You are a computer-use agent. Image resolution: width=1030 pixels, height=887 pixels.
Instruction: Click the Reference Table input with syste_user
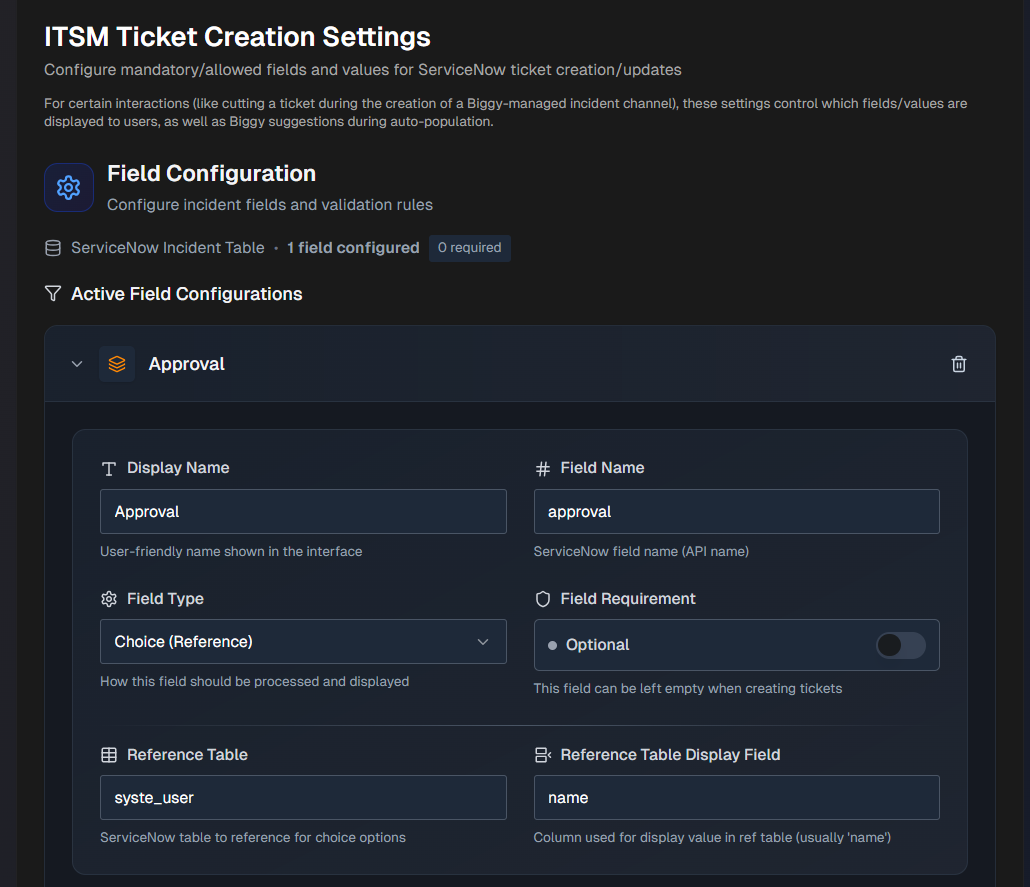[x=302, y=798]
